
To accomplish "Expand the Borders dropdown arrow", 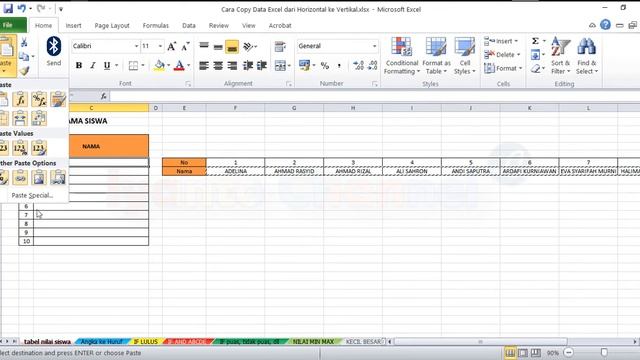I will point(143,65).
